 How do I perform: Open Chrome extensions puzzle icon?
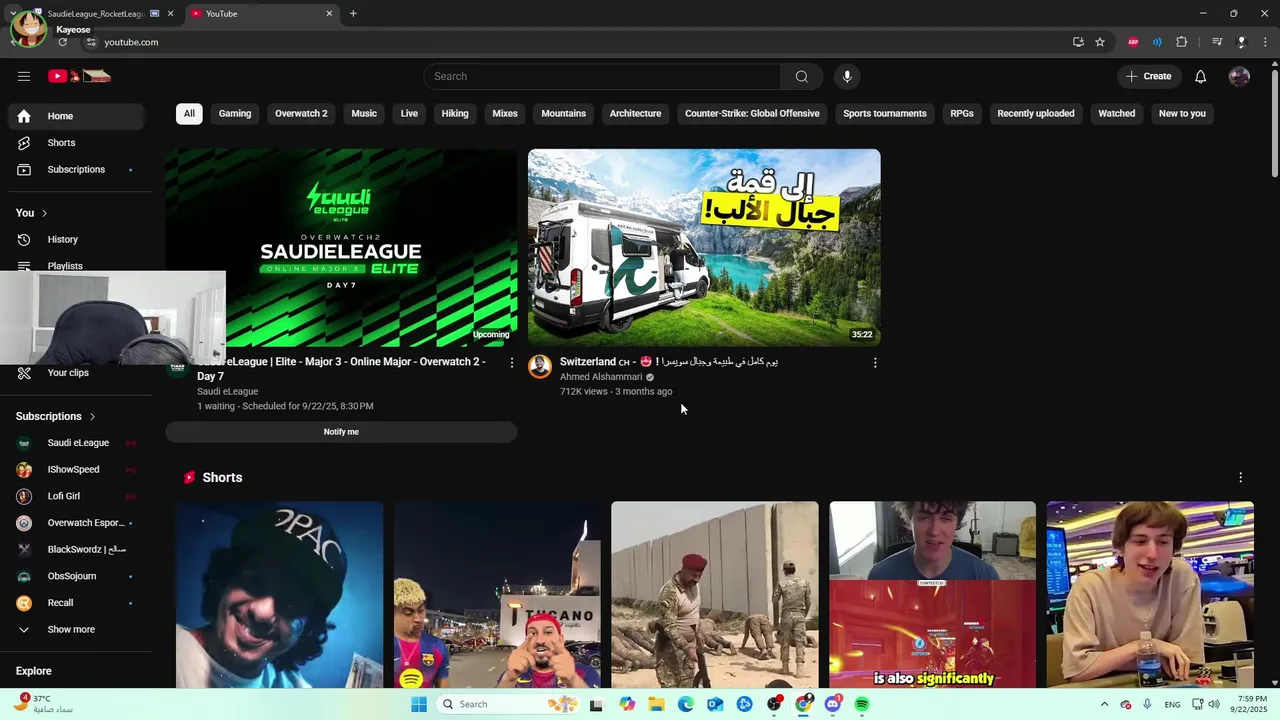tap(1181, 42)
